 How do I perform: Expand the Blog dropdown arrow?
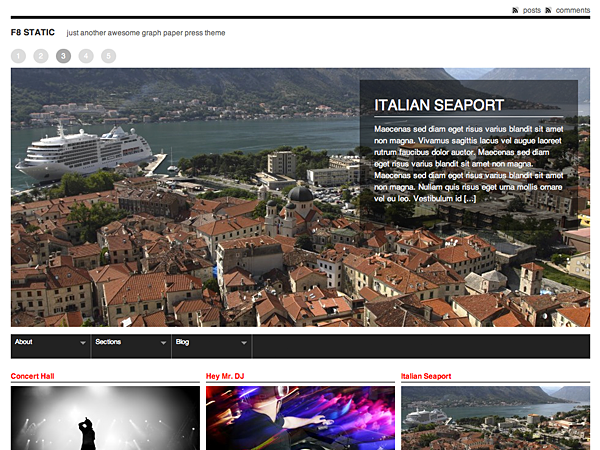244,343
